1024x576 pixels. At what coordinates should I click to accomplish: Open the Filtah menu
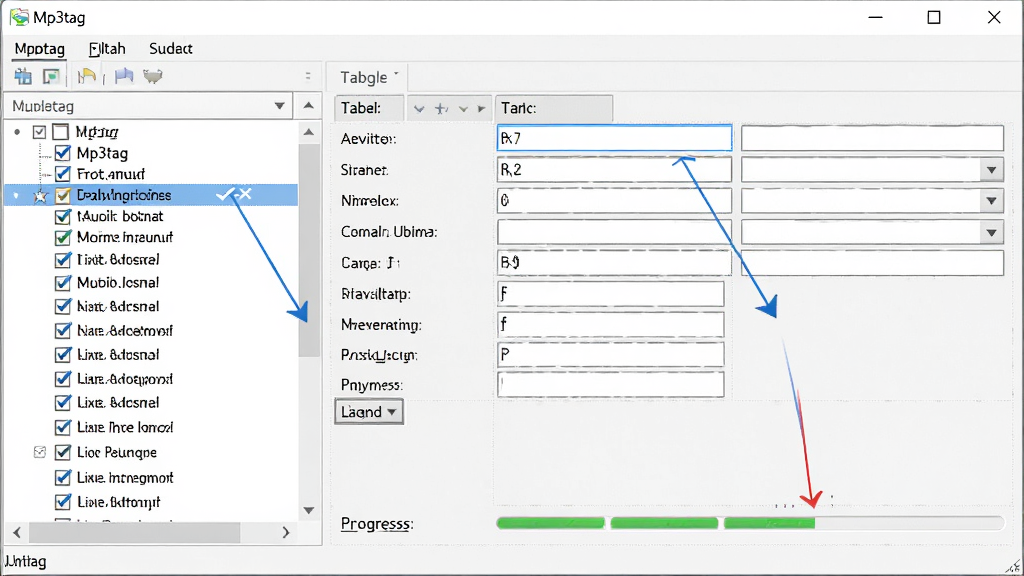[107, 49]
